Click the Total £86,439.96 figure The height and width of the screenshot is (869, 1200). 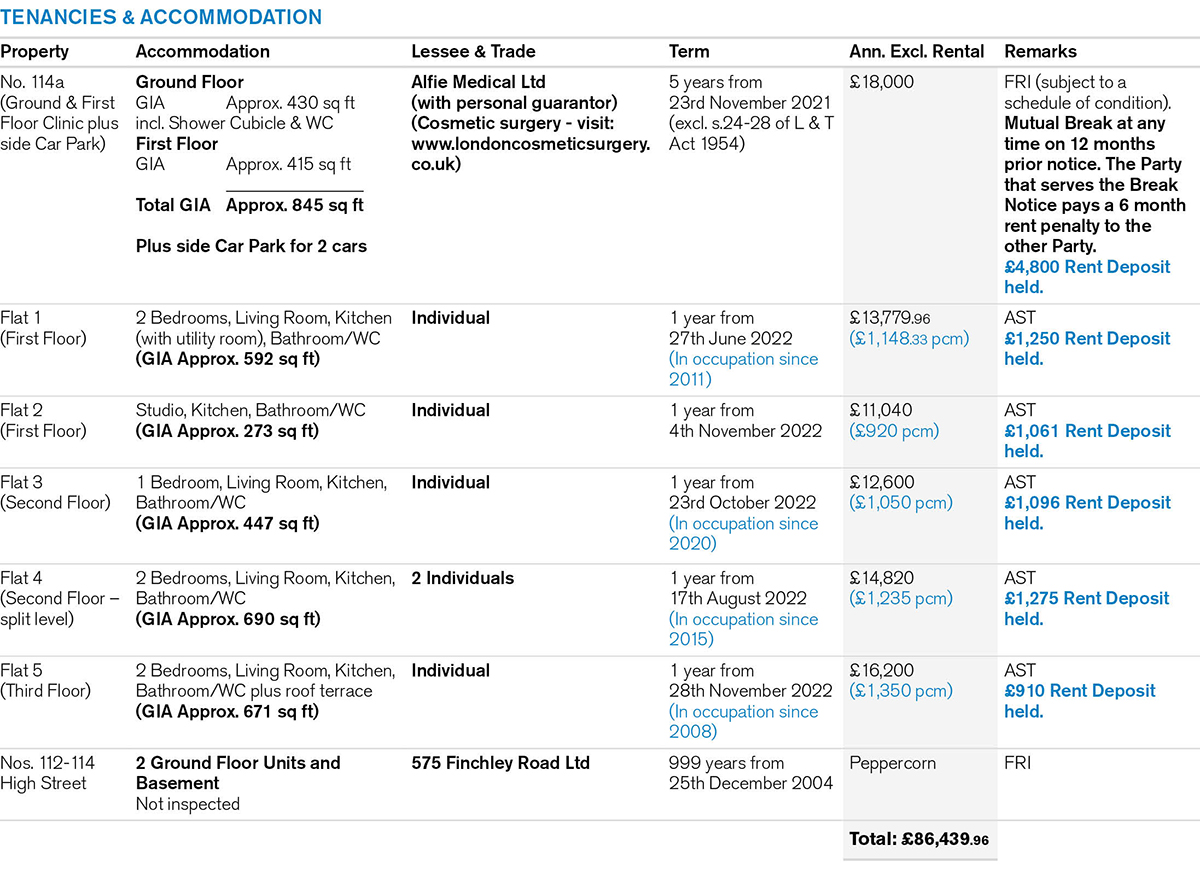(x=918, y=840)
